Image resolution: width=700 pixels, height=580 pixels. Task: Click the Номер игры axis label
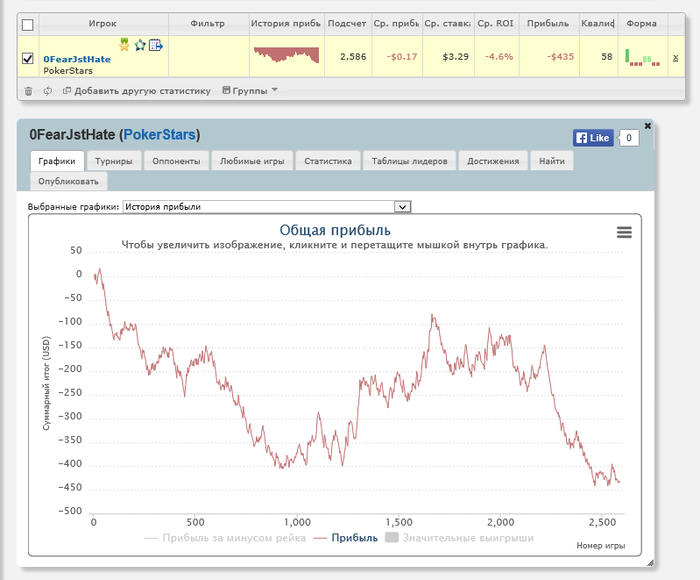pos(600,546)
